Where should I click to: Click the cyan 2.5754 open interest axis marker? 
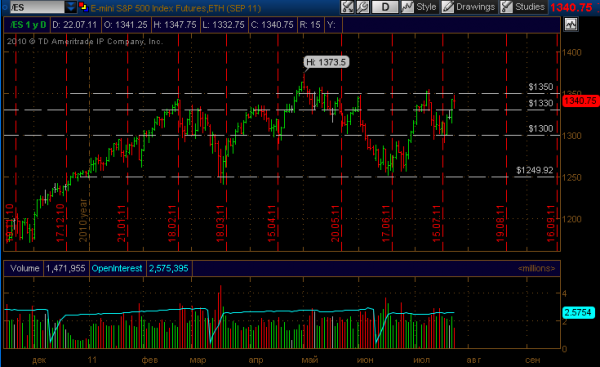(x=578, y=313)
